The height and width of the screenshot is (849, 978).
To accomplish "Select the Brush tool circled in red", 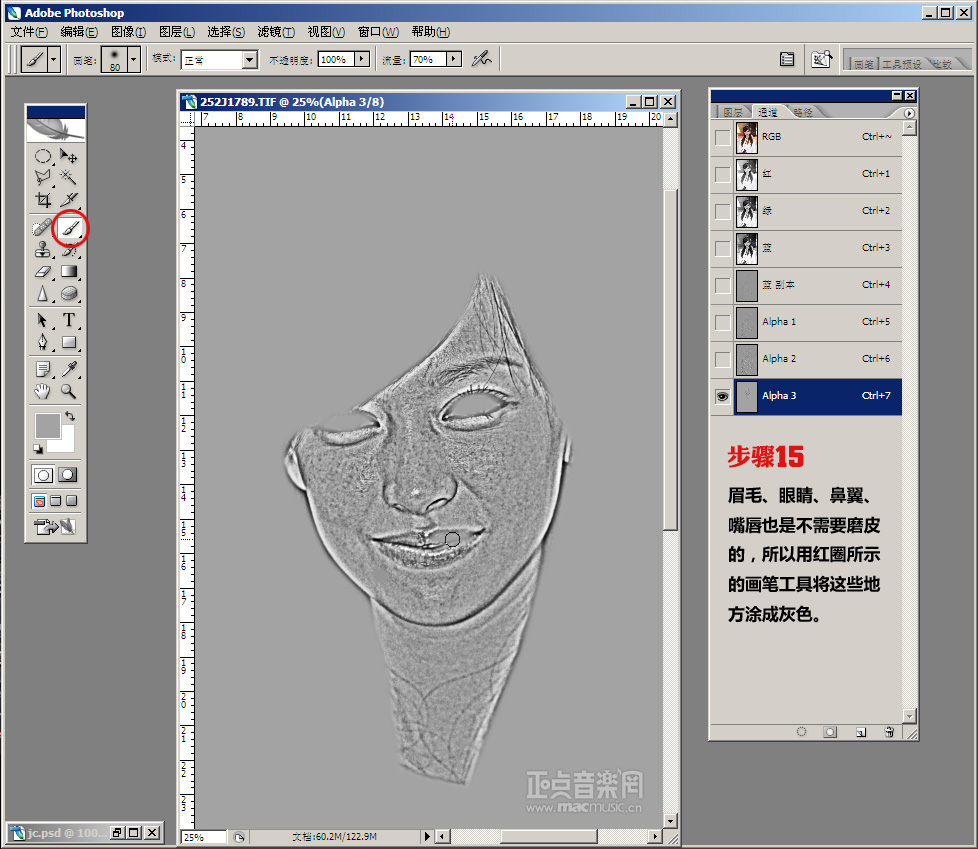I will click(69, 229).
